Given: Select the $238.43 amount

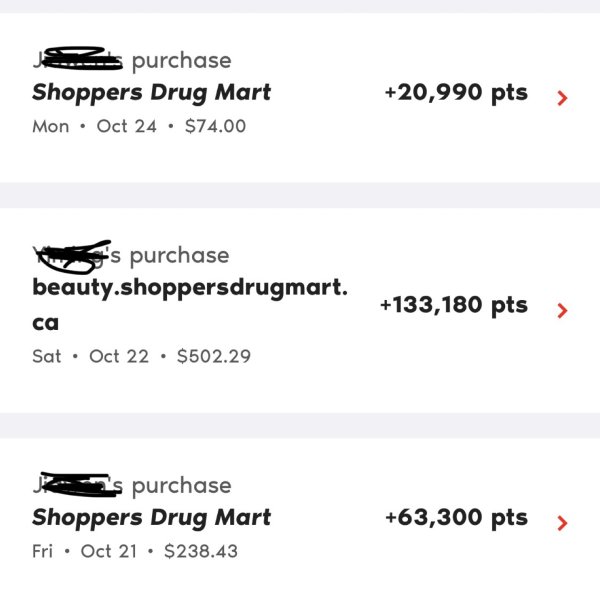Looking at the screenshot, I should (201, 551).
